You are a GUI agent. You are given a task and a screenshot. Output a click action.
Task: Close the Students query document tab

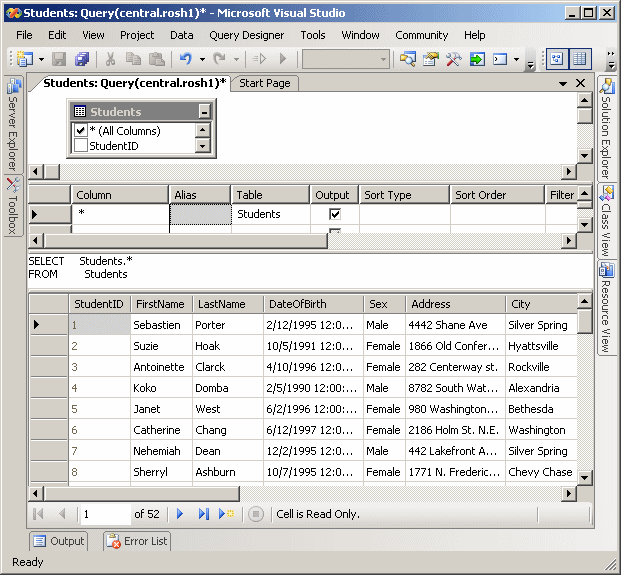coord(581,83)
